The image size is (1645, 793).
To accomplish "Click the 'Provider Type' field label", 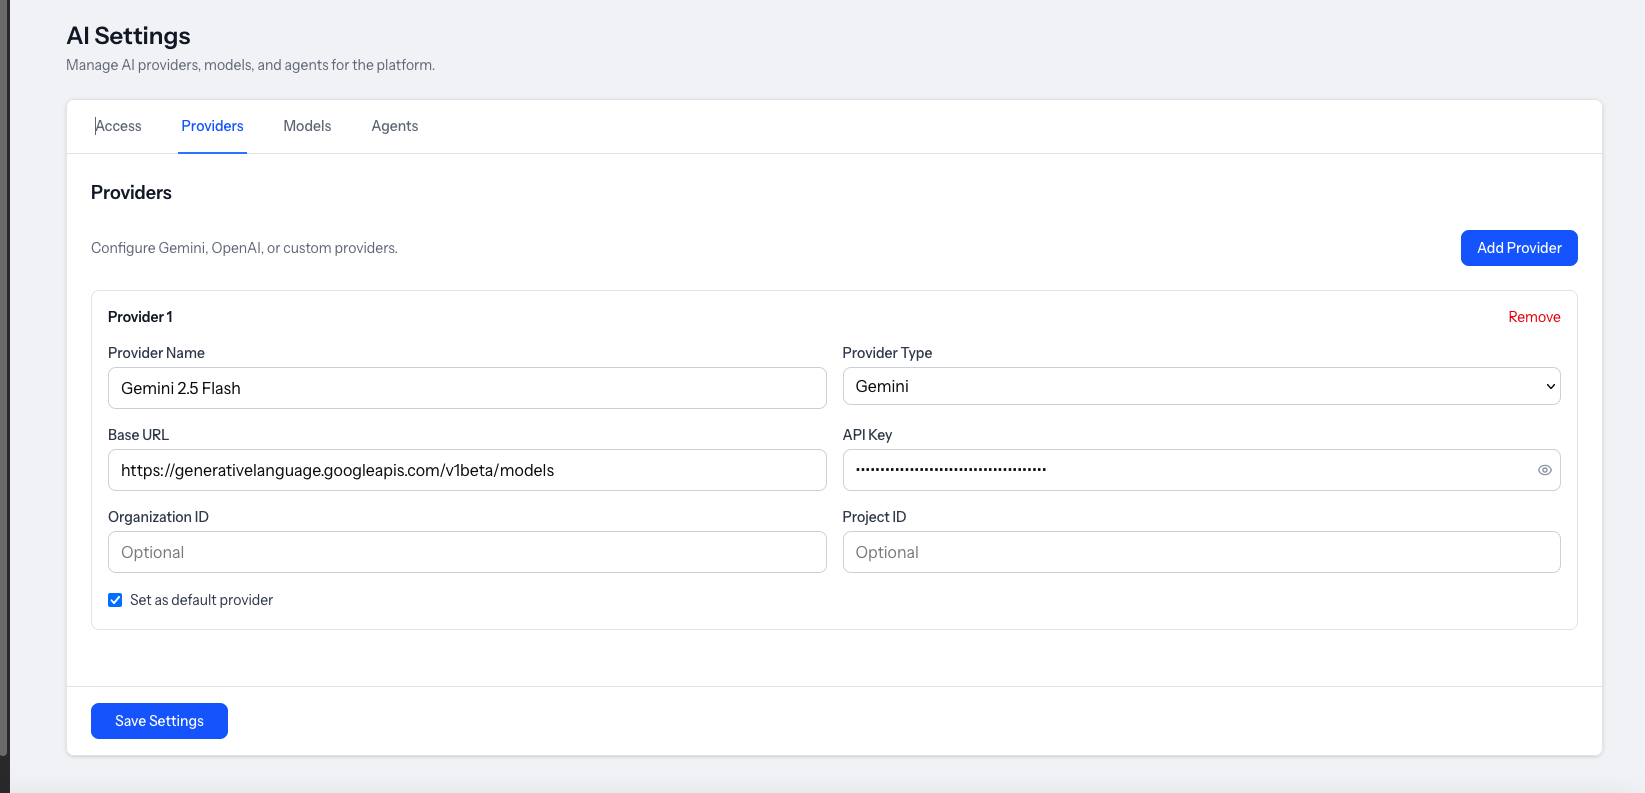I will (x=887, y=353).
